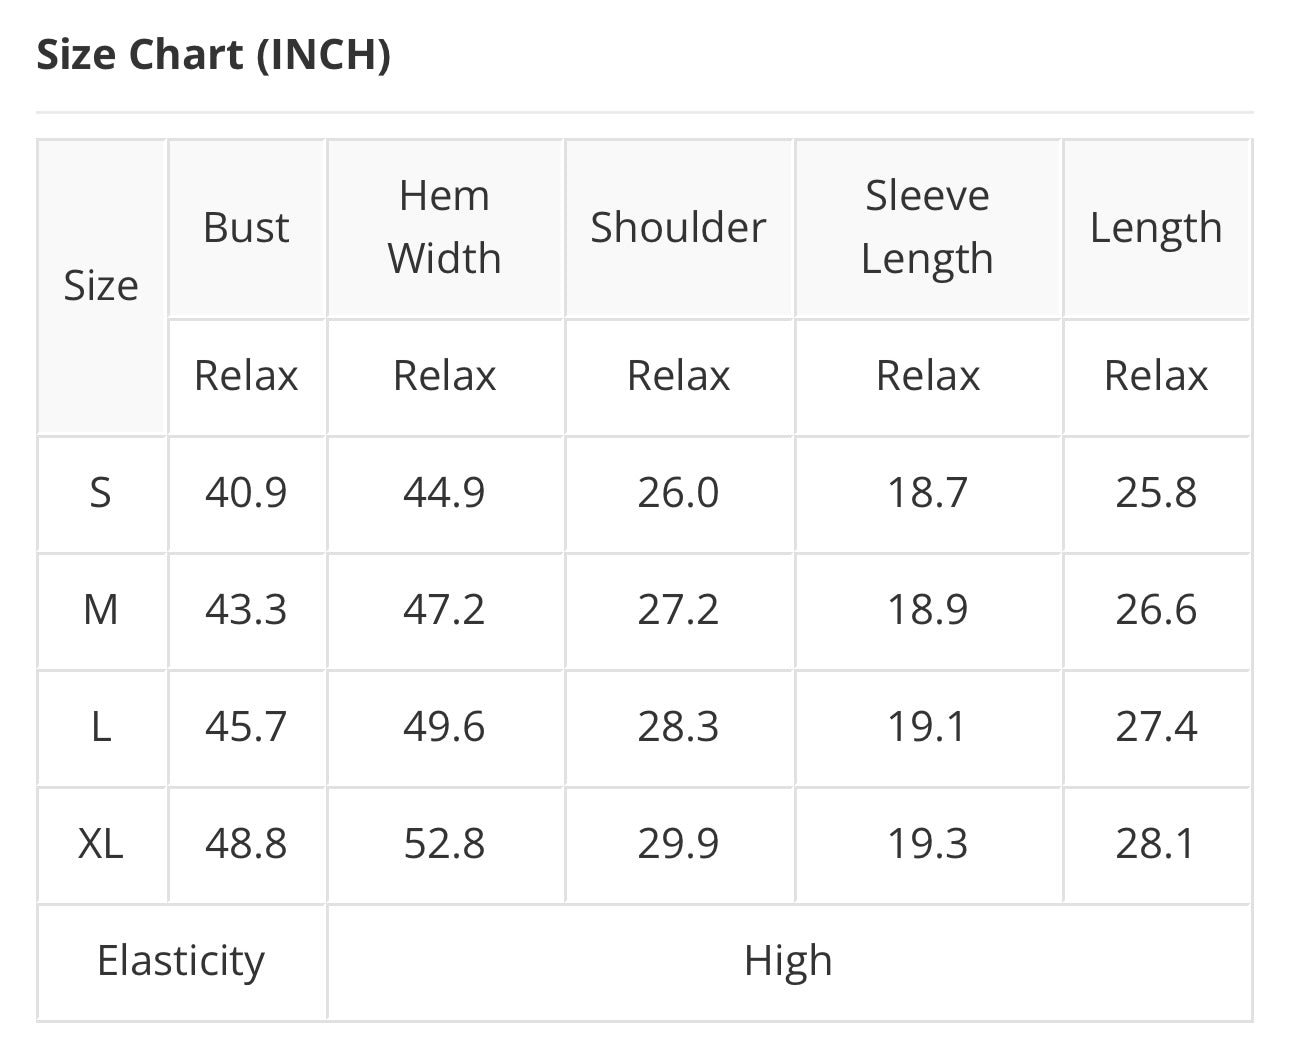Select the Sleeve Length column header
The height and width of the screenshot is (1051, 1290).
[x=927, y=228]
